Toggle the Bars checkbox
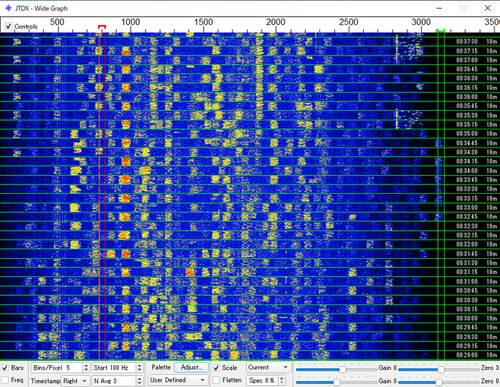This screenshot has height=387, width=500. point(5,368)
